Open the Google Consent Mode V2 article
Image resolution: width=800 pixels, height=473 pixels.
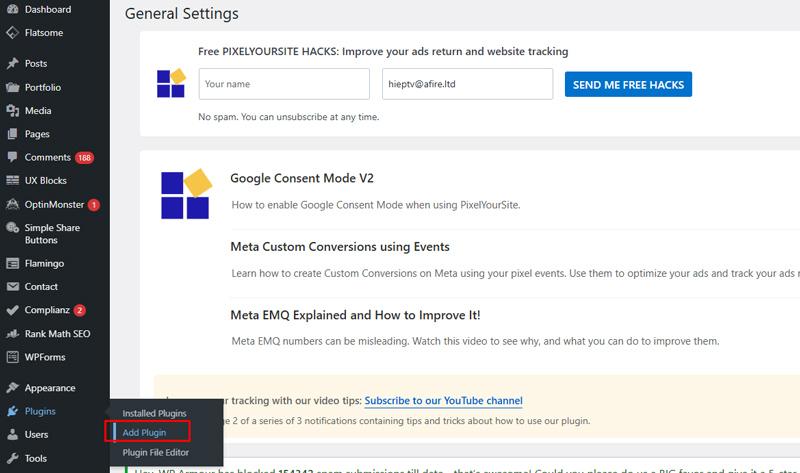301,179
